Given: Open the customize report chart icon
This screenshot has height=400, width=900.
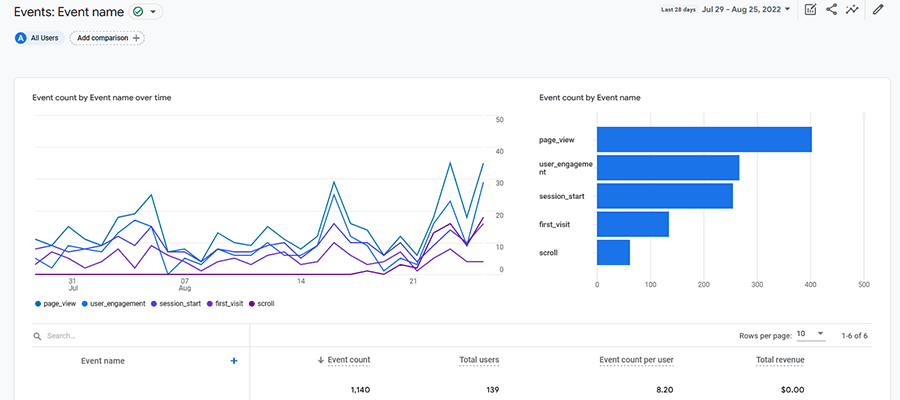Looking at the screenshot, I should [811, 10].
